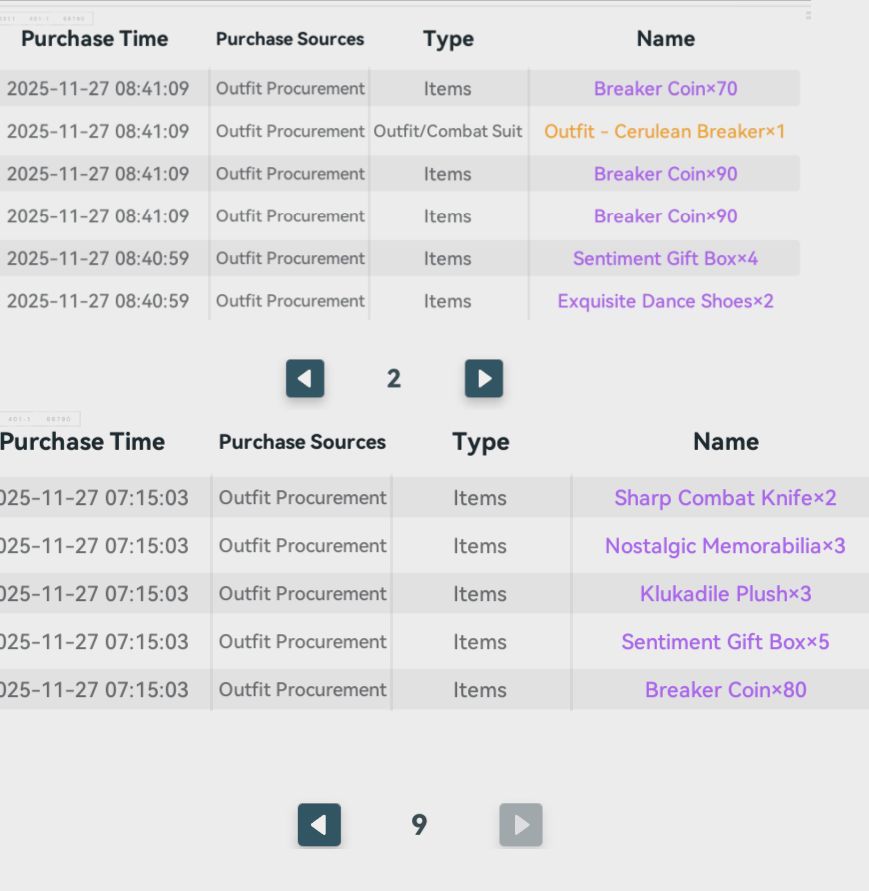Click Outfit Procurement in the Breaker Coin×70 row
The width and height of the screenshot is (869, 891).
click(290, 89)
